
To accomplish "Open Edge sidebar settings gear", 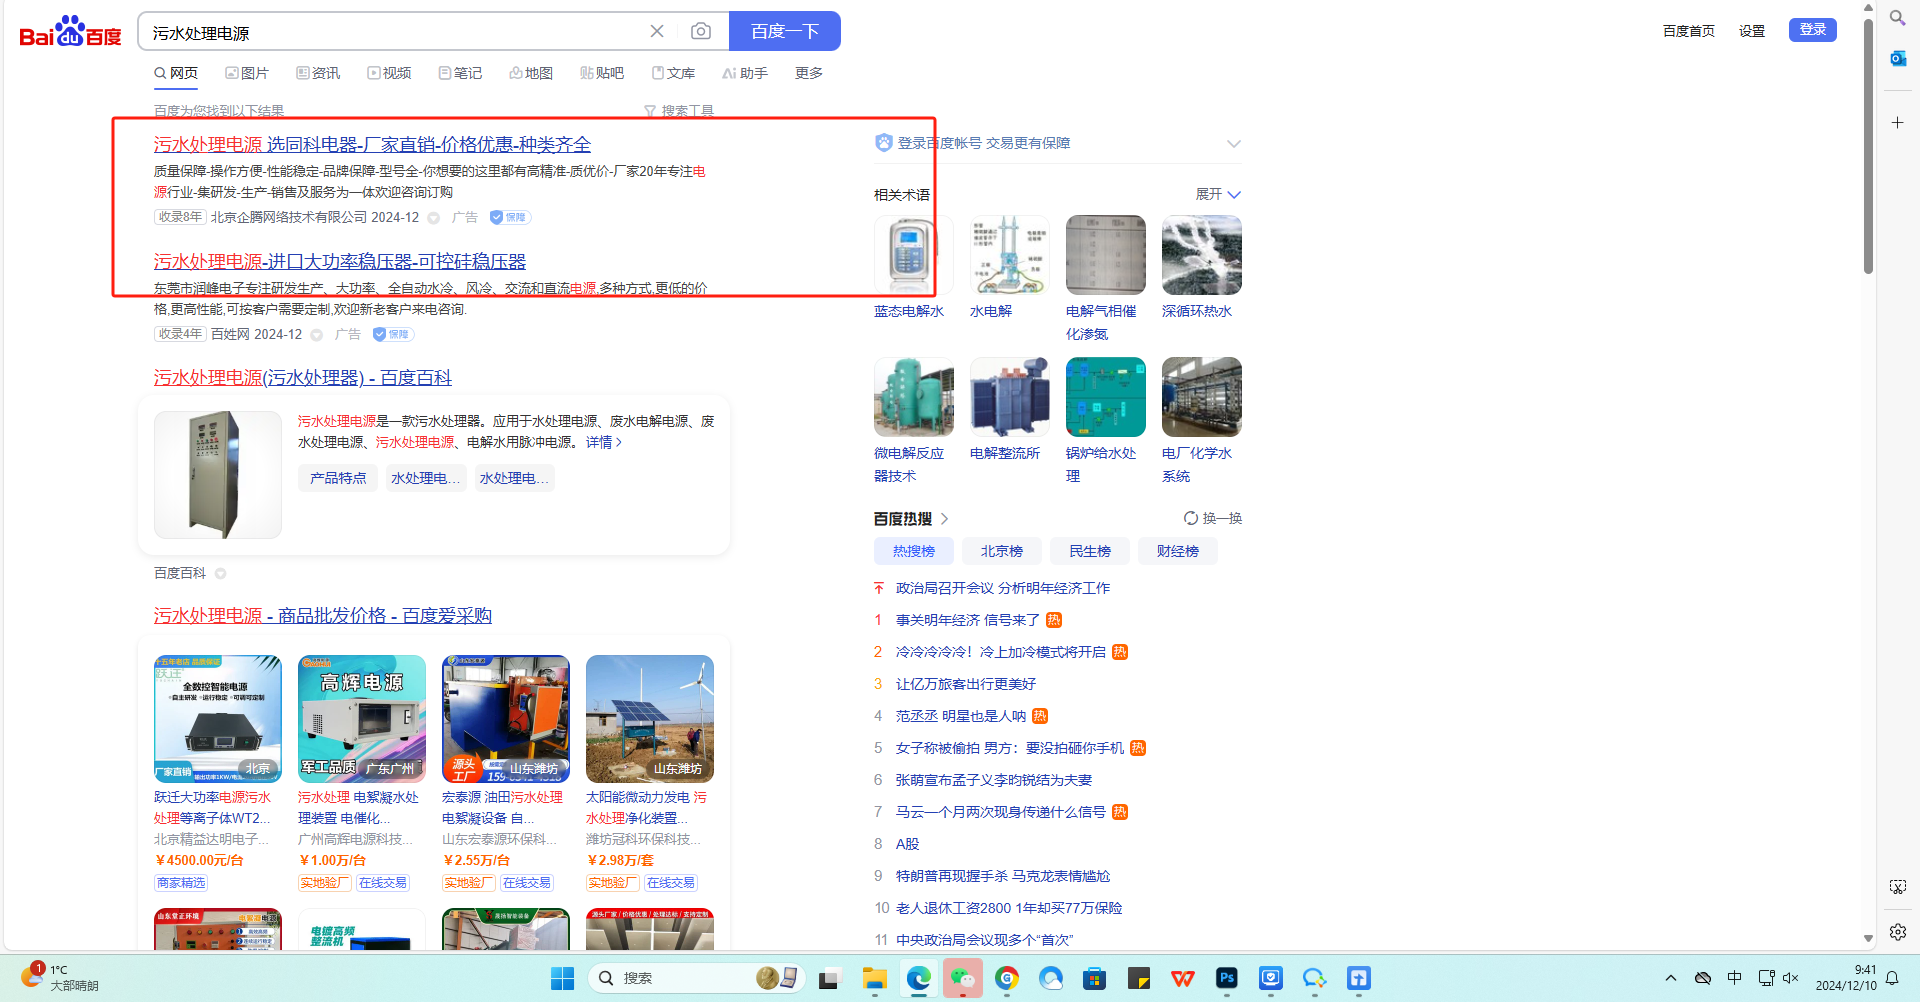I will pyautogui.click(x=1897, y=932).
